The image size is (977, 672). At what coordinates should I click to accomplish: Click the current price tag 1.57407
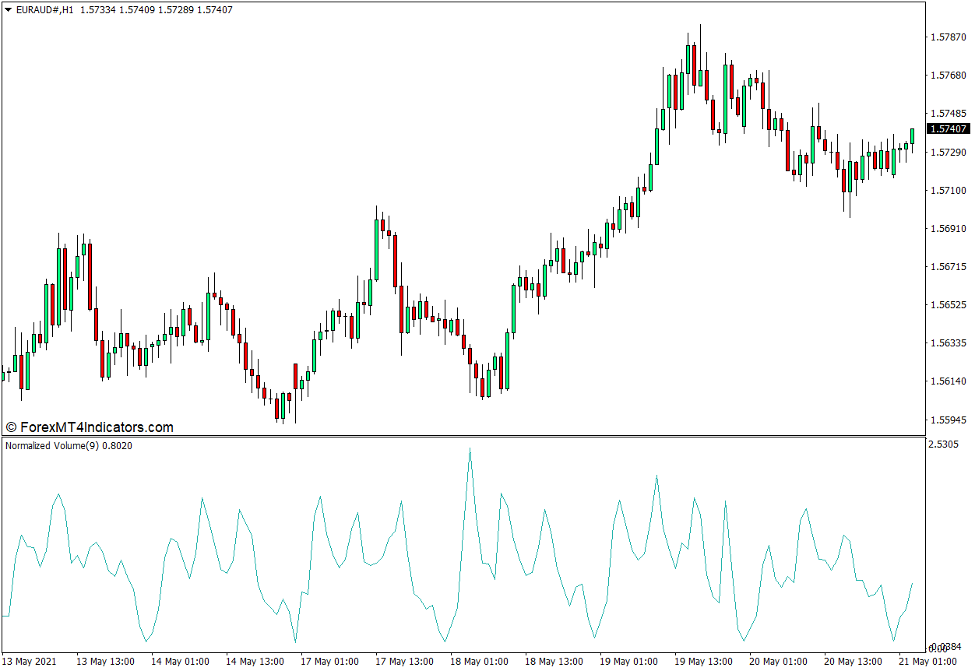pos(947,129)
